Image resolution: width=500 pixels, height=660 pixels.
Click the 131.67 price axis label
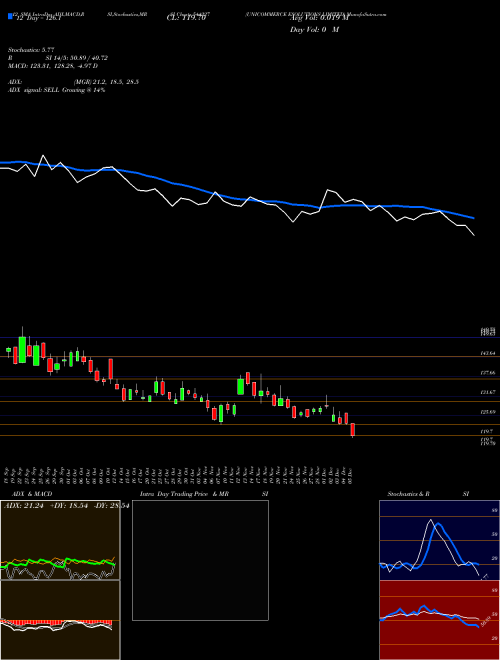click(x=487, y=392)
